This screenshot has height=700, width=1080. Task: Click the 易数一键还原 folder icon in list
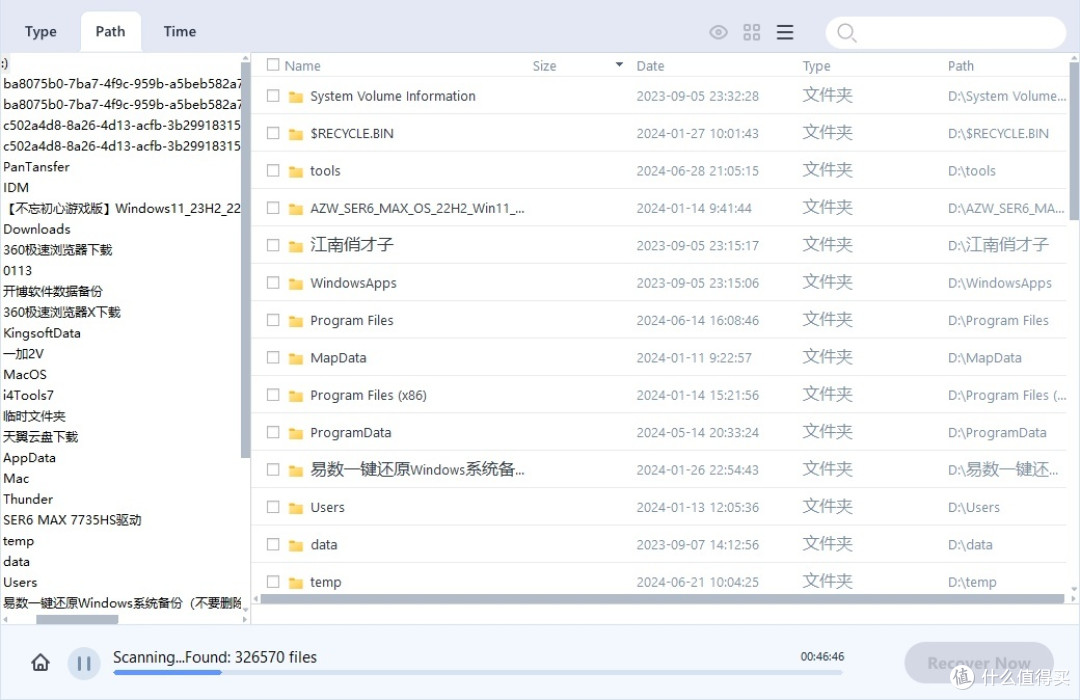[295, 470]
